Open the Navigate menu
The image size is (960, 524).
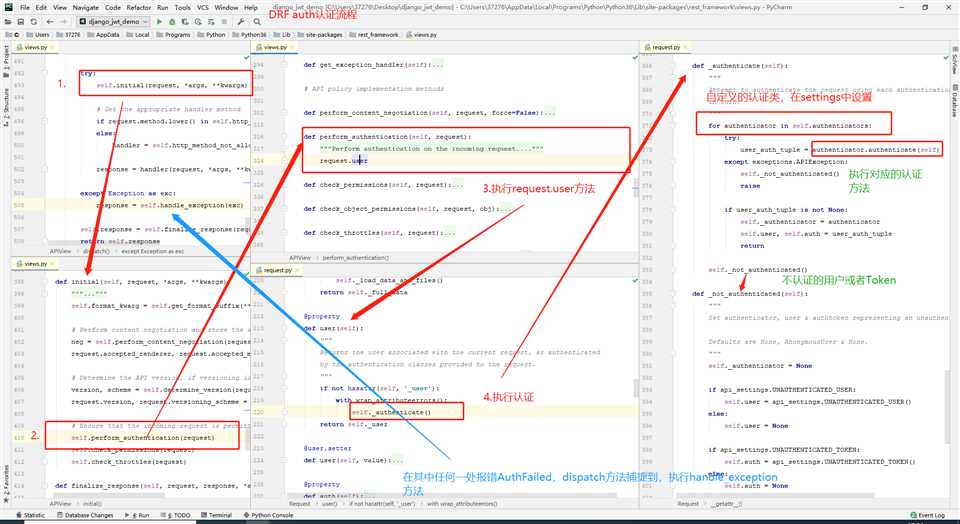[x=86, y=7]
